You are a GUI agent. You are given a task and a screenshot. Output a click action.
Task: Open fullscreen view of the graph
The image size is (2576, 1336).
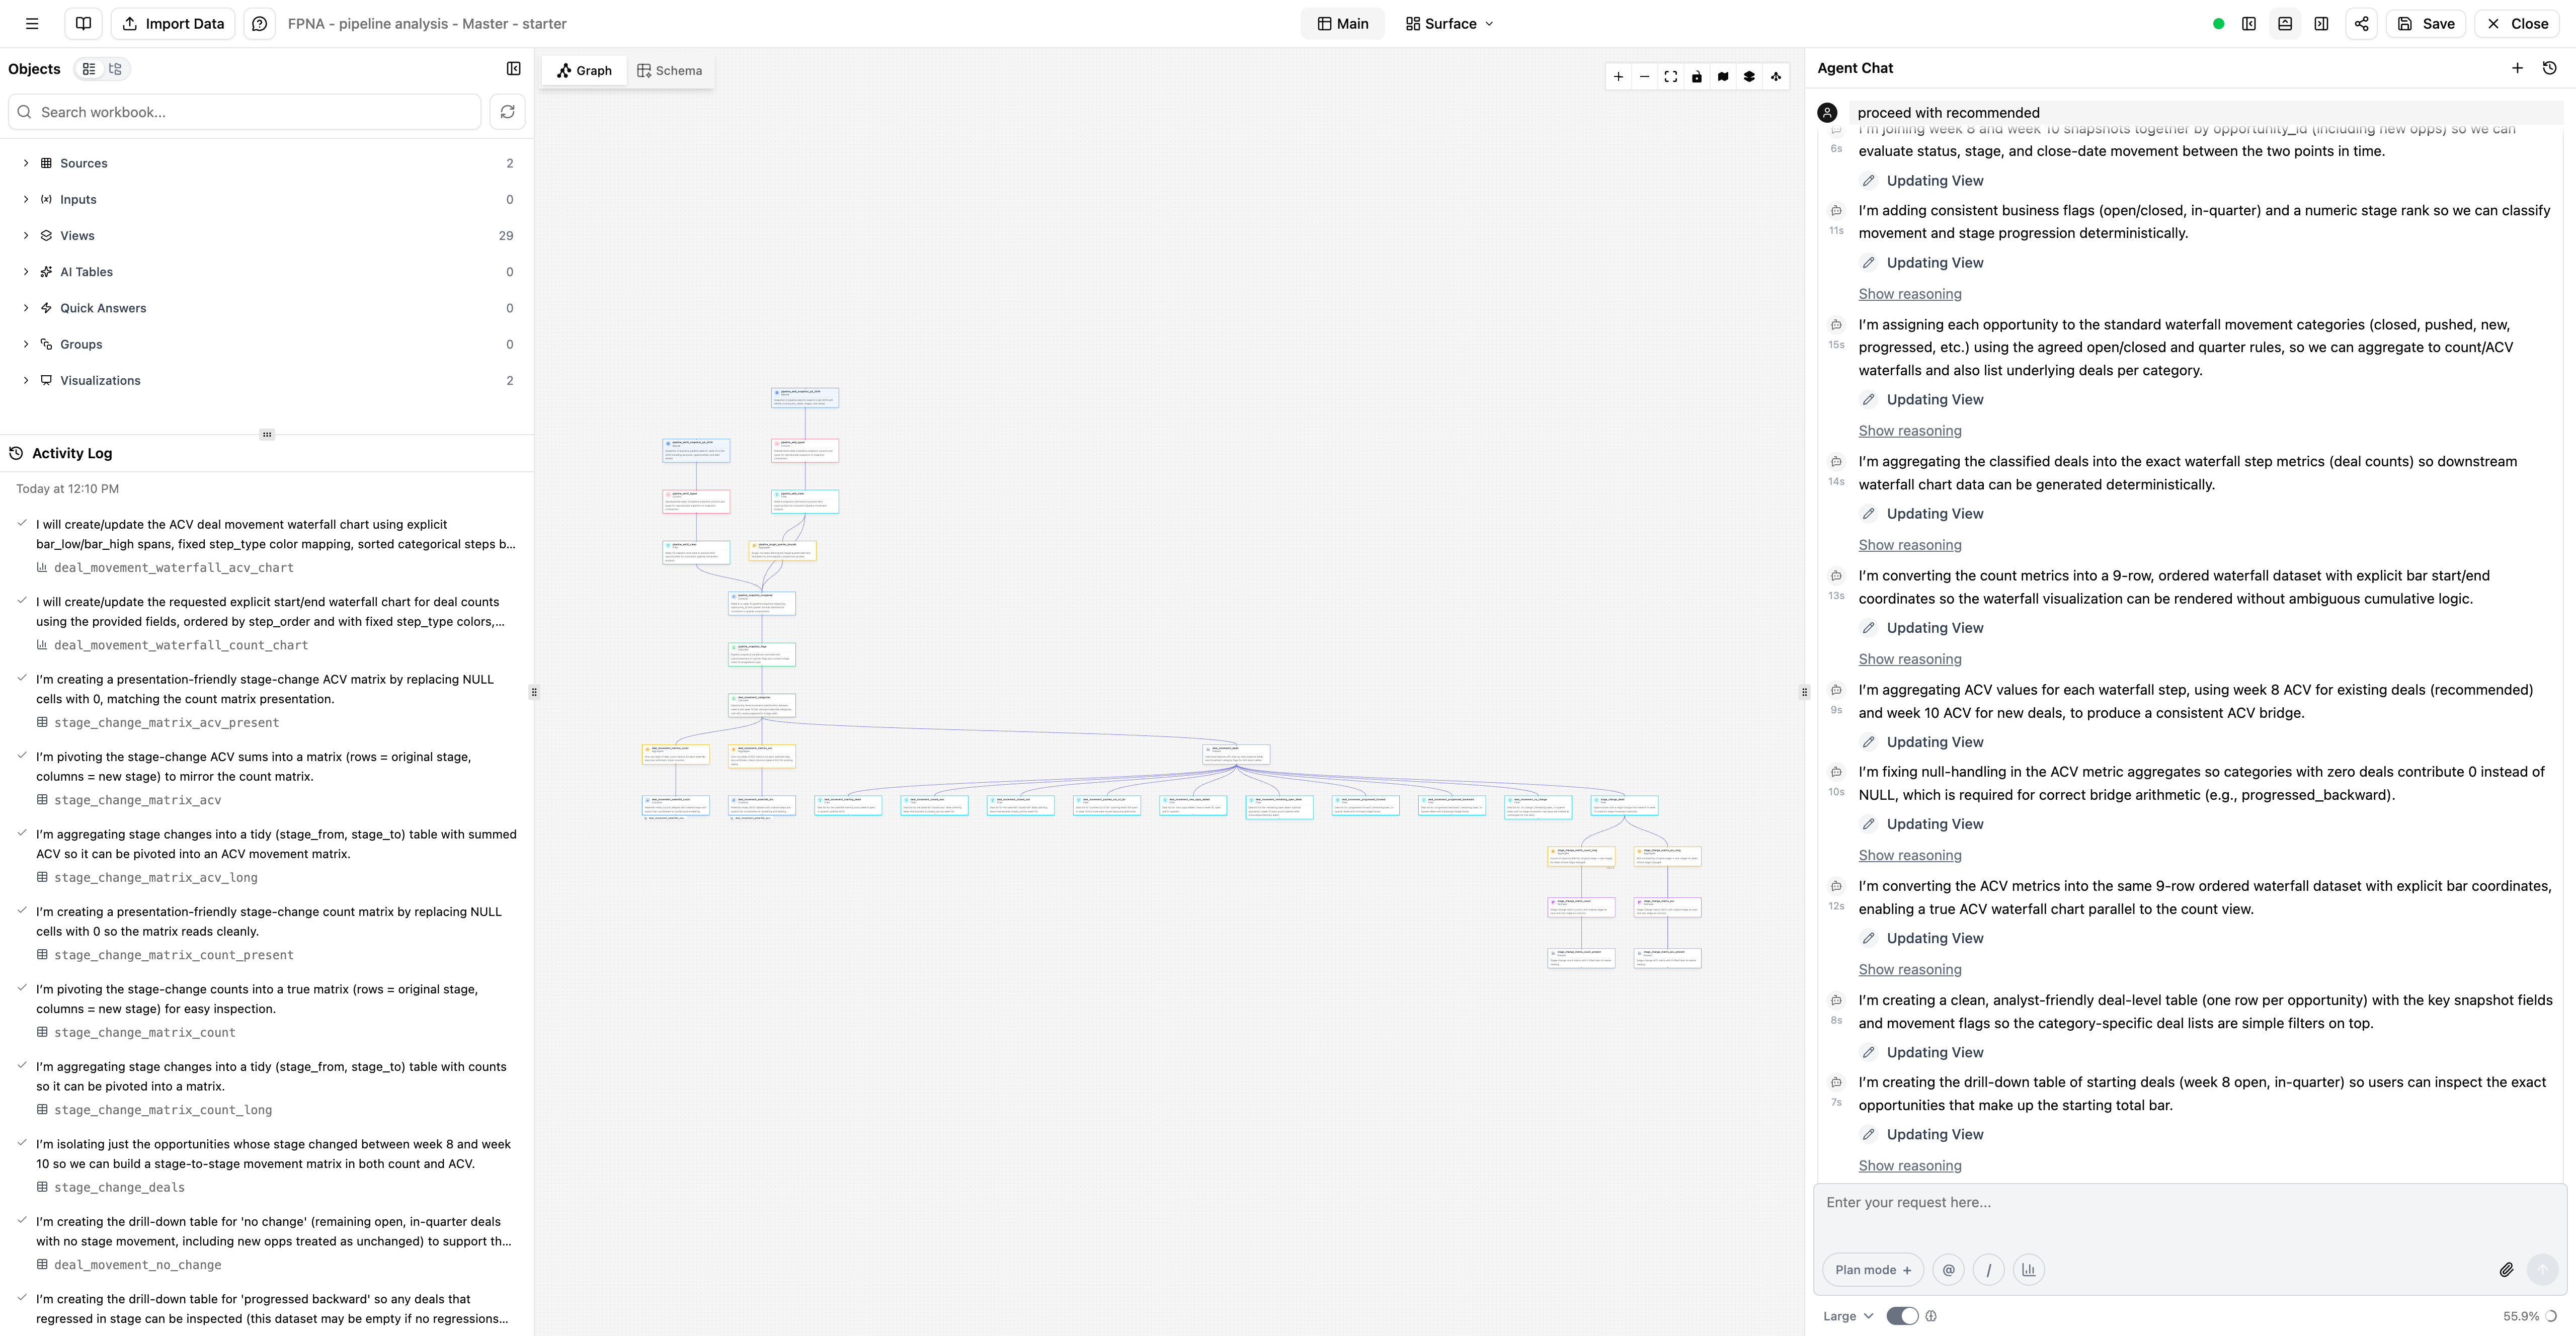click(x=1670, y=76)
